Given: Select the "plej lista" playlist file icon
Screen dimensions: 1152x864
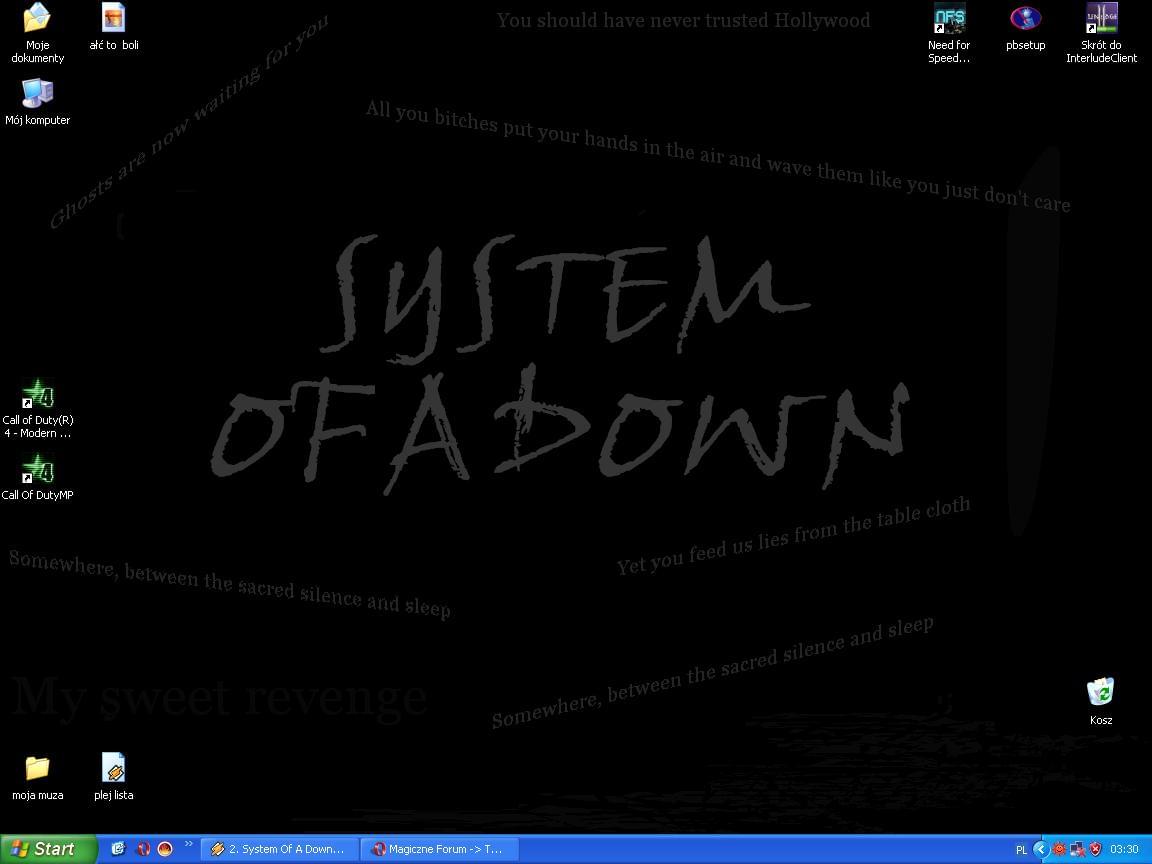Looking at the screenshot, I should pyautogui.click(x=114, y=777).
